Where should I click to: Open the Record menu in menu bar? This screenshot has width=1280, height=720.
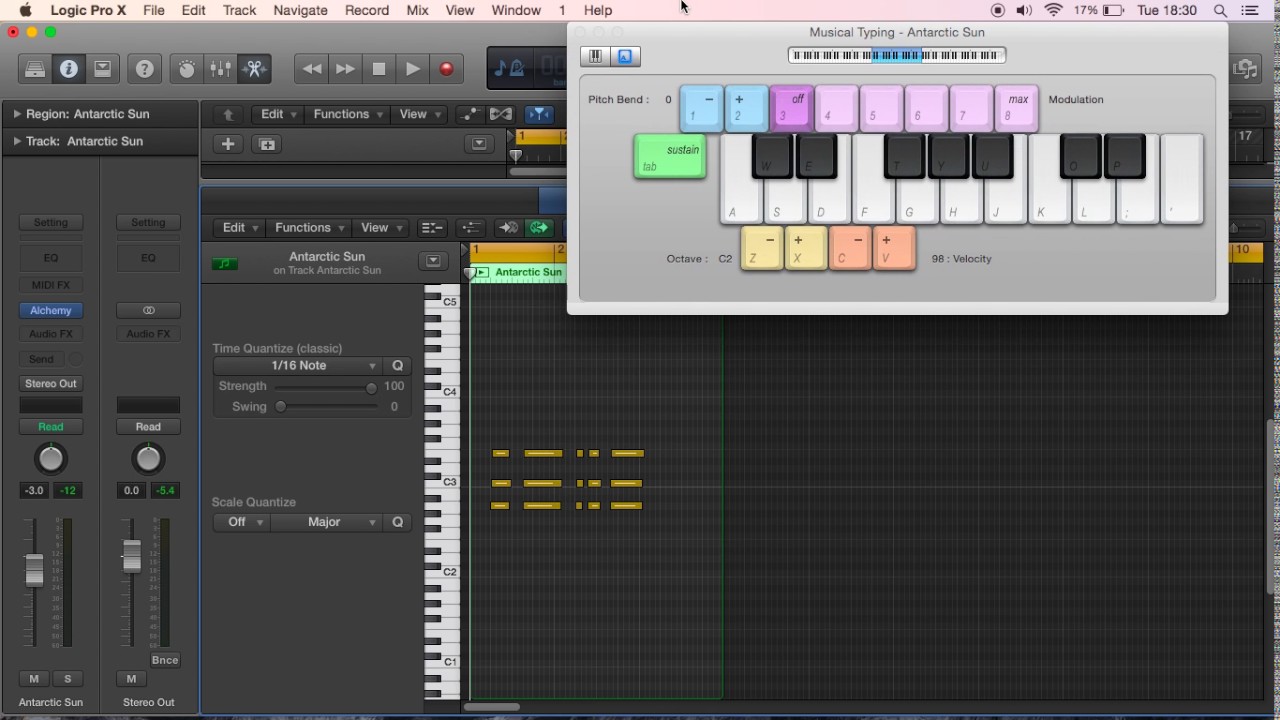[x=367, y=11]
